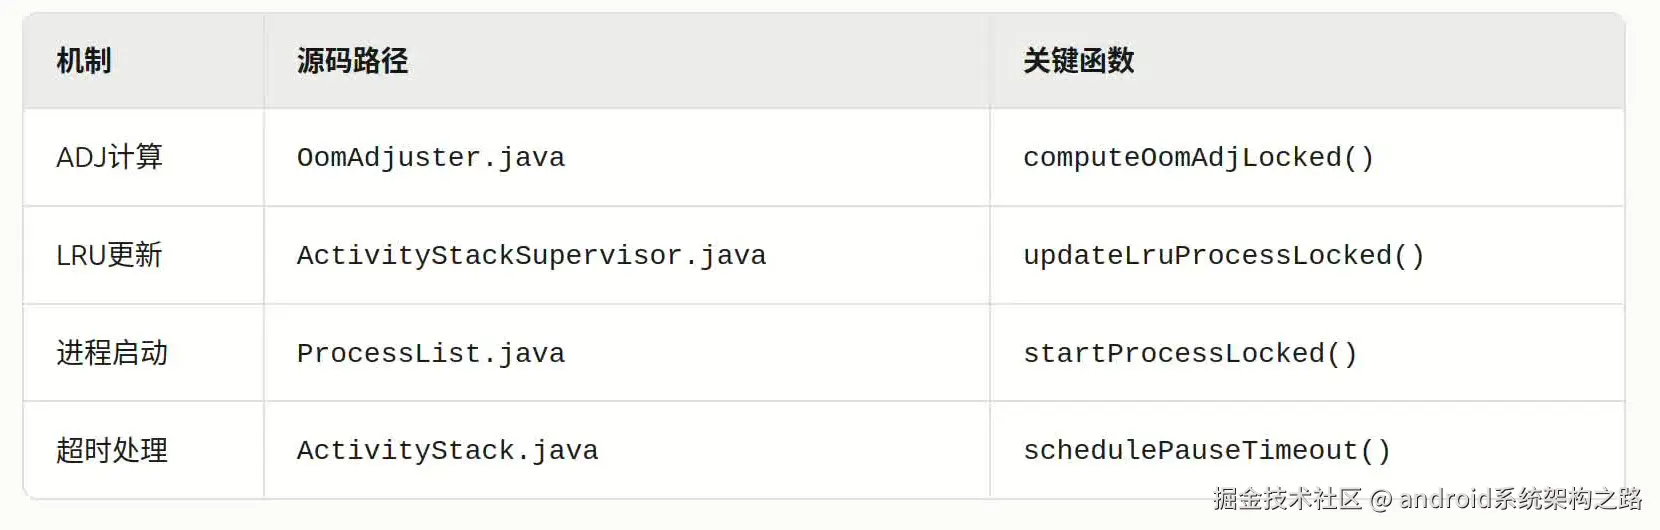Screen dimensions: 1660x530
Task: Click the OomAdjuster.java source path
Action: pyautogui.click(x=431, y=158)
